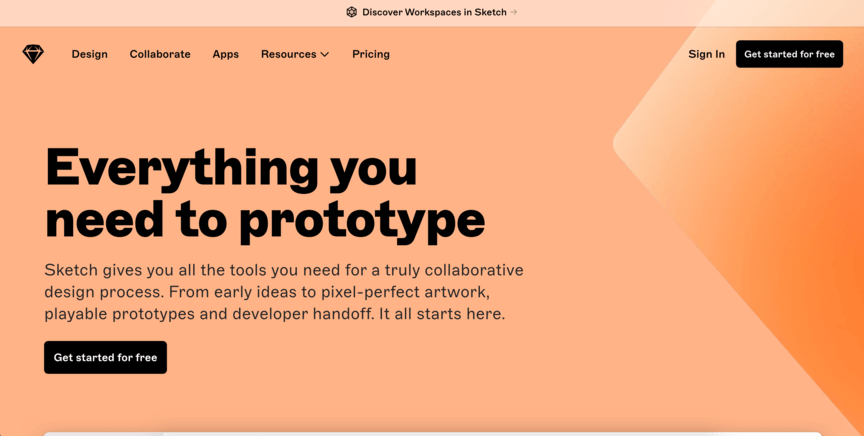Go to the Collaborate page
The height and width of the screenshot is (436, 864).
(160, 54)
